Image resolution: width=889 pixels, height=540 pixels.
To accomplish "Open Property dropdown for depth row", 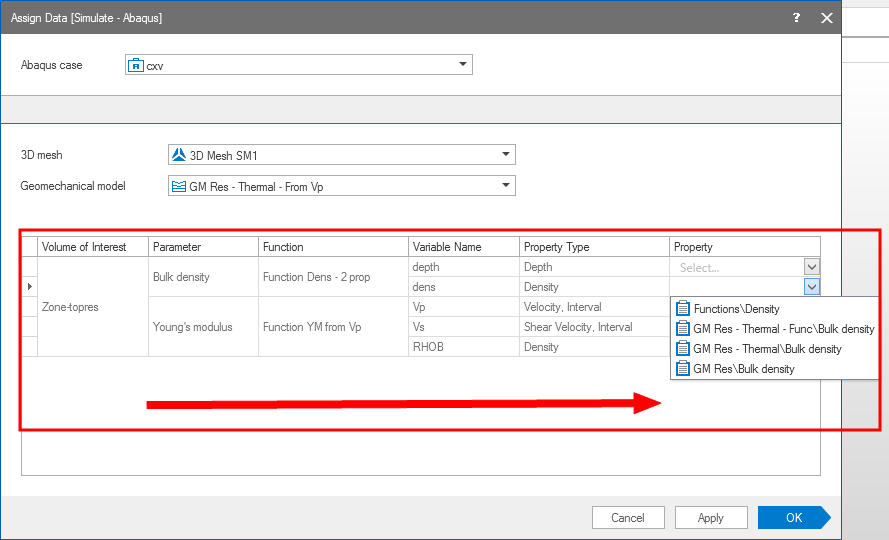I will [x=812, y=267].
